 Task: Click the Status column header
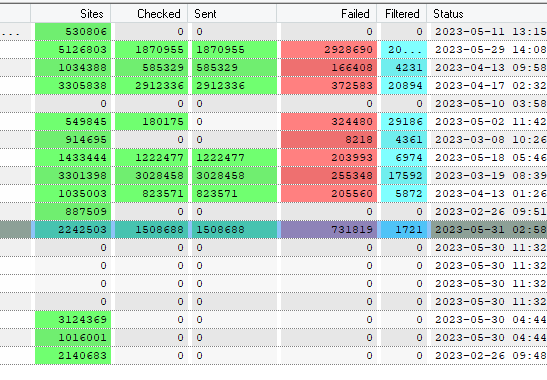tap(487, 14)
